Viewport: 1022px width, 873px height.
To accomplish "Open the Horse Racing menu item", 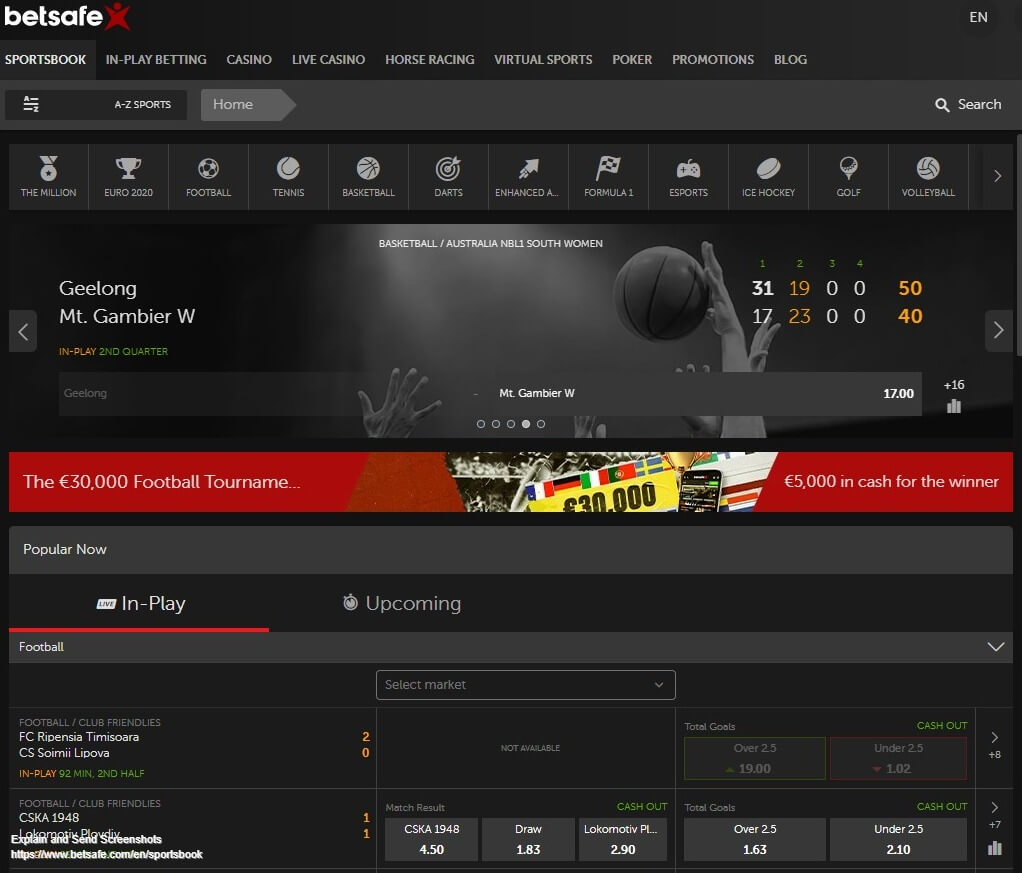I will click(430, 59).
